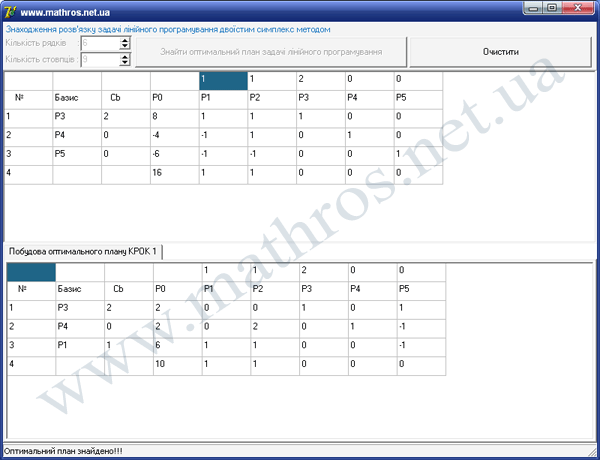The image size is (600, 460).
Task: Click window resize grip in status bar
Action: [x=592, y=452]
